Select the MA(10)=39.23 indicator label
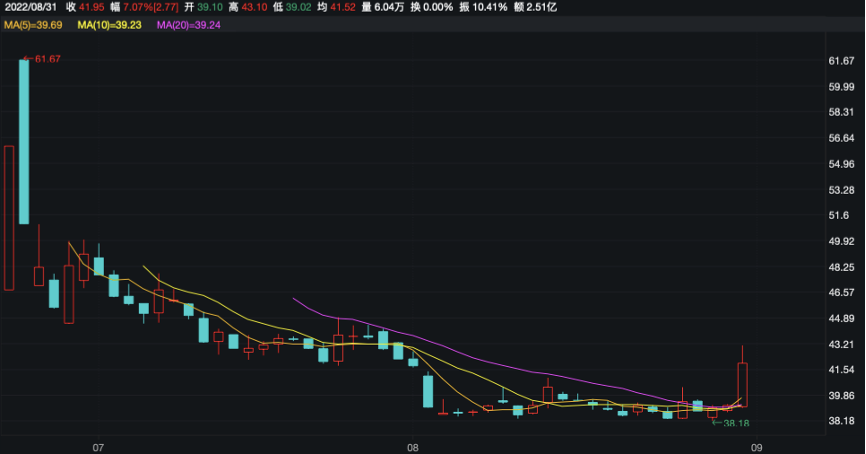The width and height of the screenshot is (866, 454). pyautogui.click(x=109, y=25)
